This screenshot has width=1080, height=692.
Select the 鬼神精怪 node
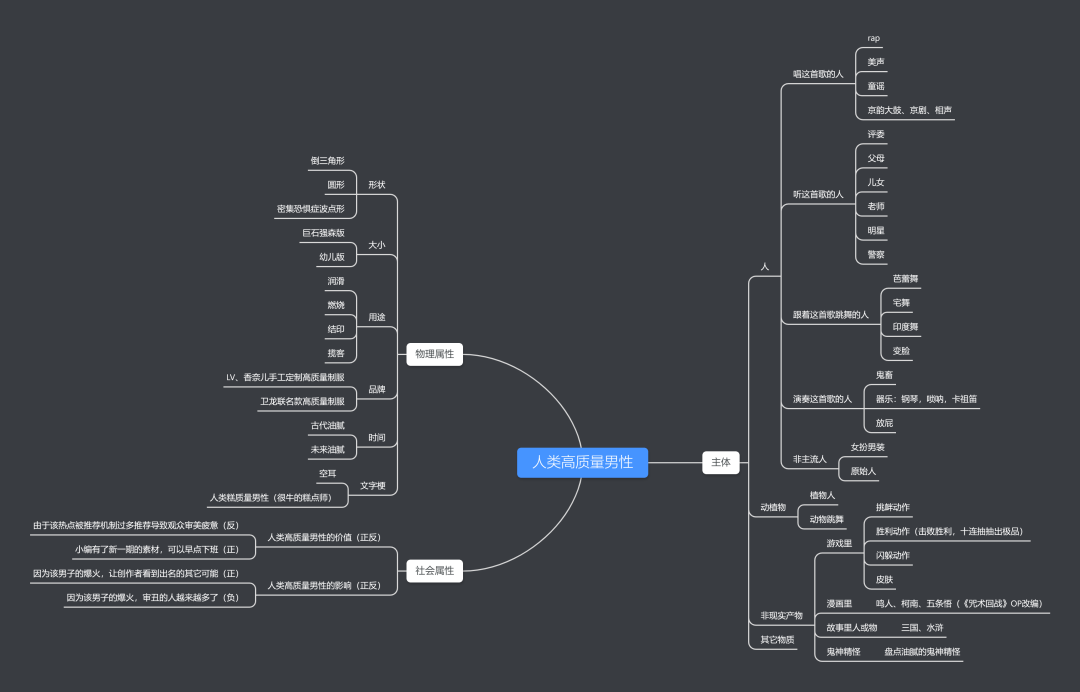pos(843,652)
